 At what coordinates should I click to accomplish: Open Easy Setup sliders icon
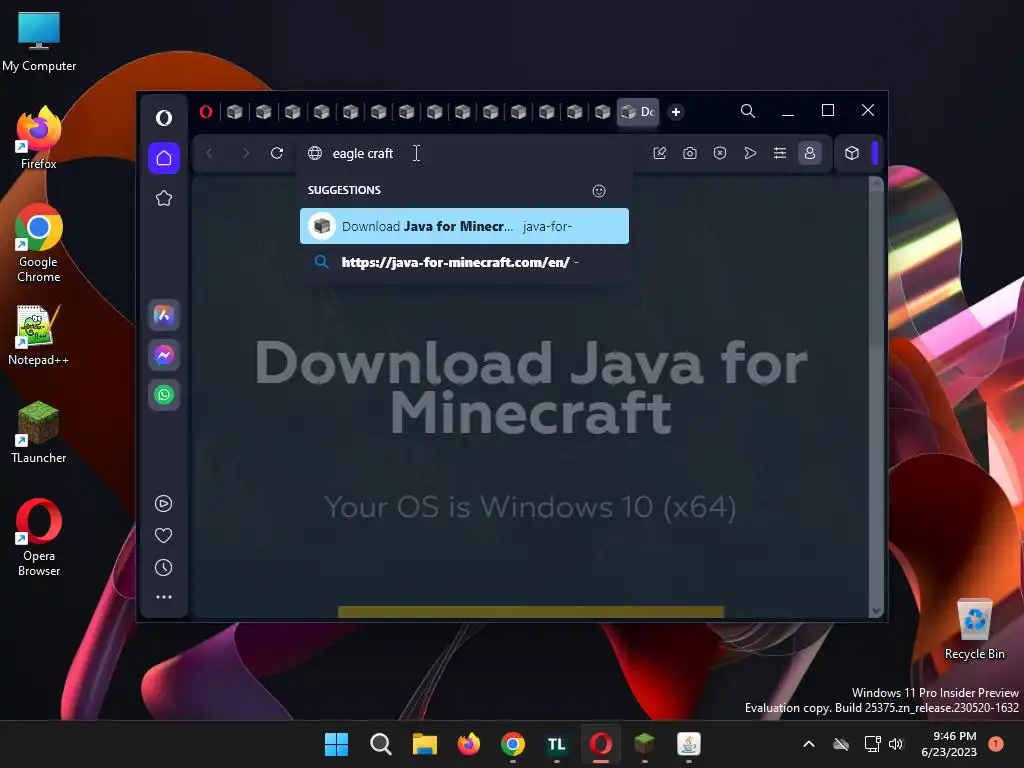[x=780, y=153]
